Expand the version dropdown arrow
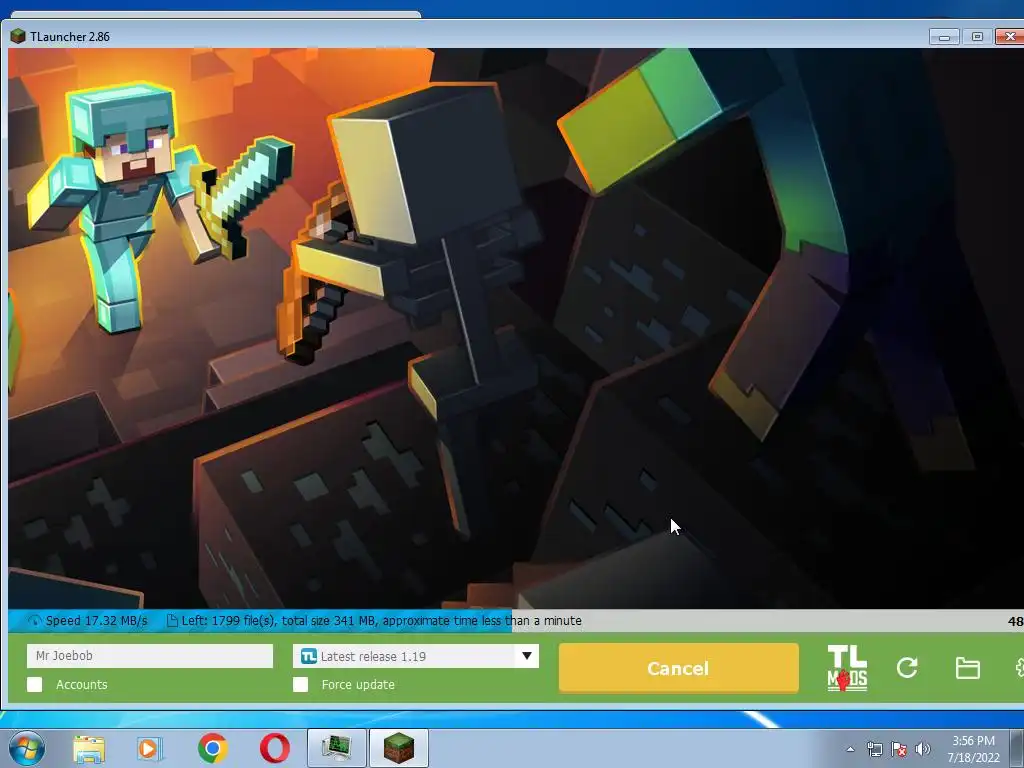The height and width of the screenshot is (768, 1024). point(526,656)
